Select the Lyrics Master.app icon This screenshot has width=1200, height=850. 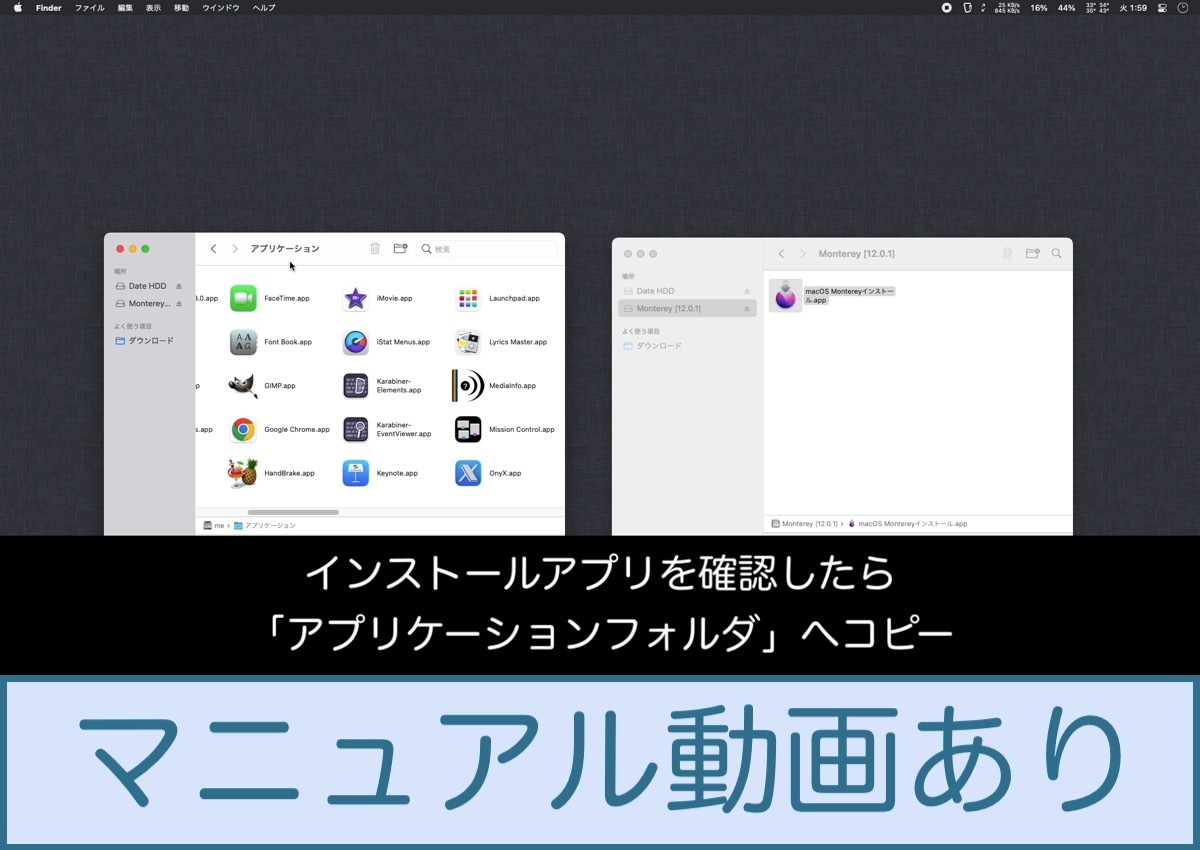tap(468, 342)
